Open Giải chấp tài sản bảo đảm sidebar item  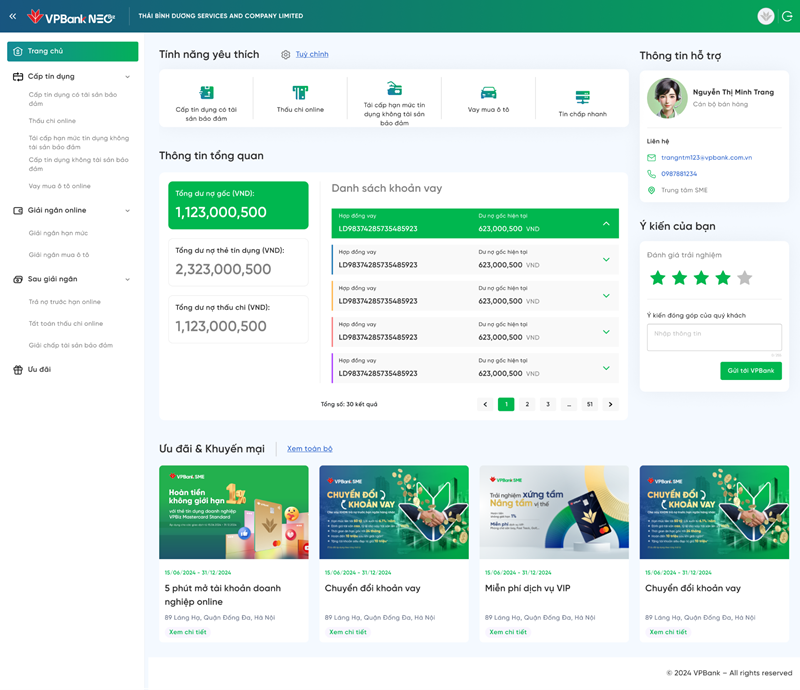[70, 346]
